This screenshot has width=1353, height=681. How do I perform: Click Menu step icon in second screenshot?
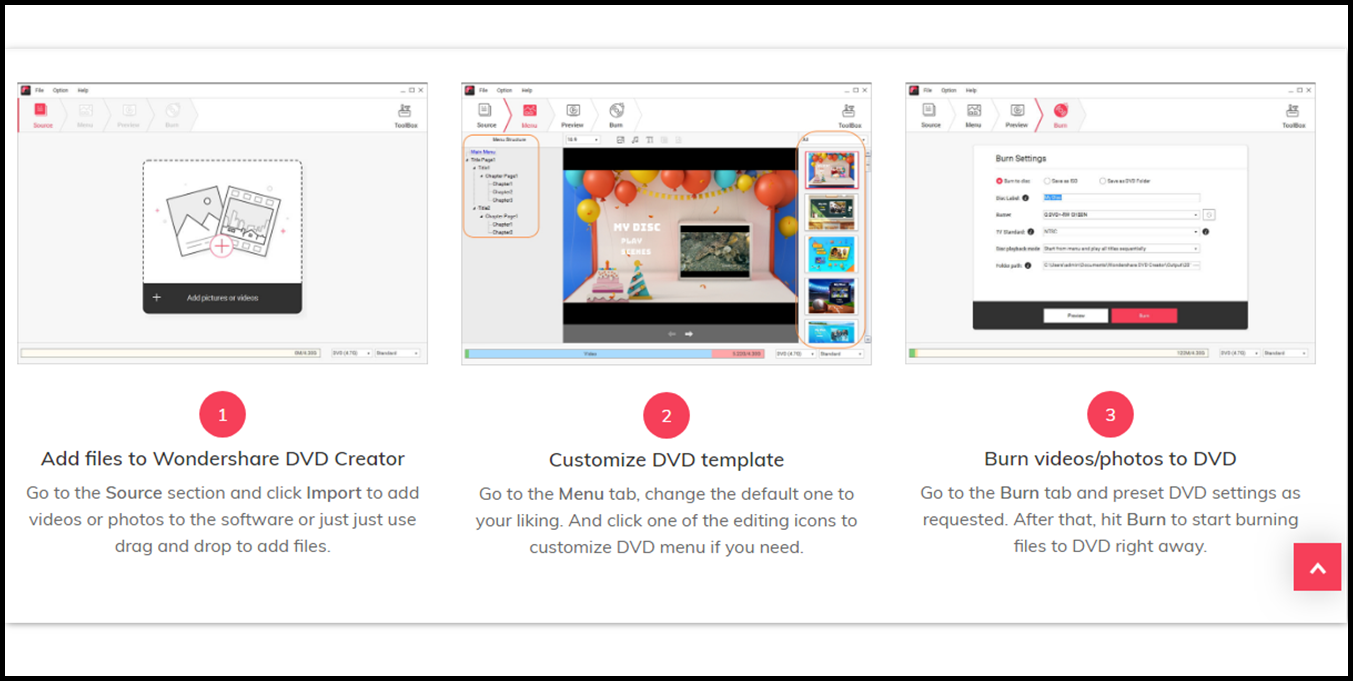[x=530, y=110]
